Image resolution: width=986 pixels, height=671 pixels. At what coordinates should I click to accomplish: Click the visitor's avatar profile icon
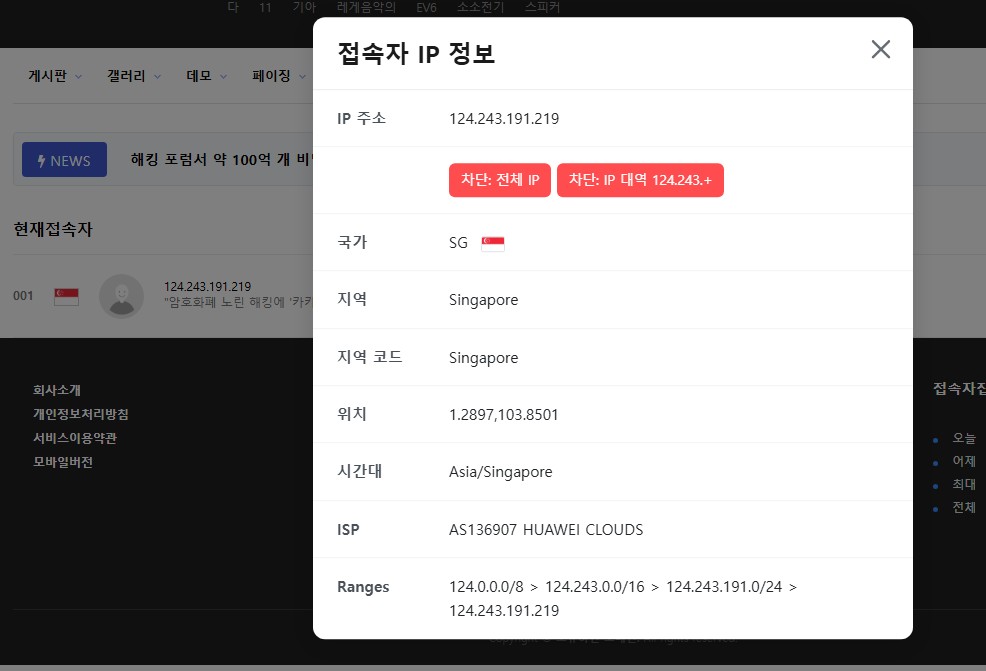(x=122, y=296)
